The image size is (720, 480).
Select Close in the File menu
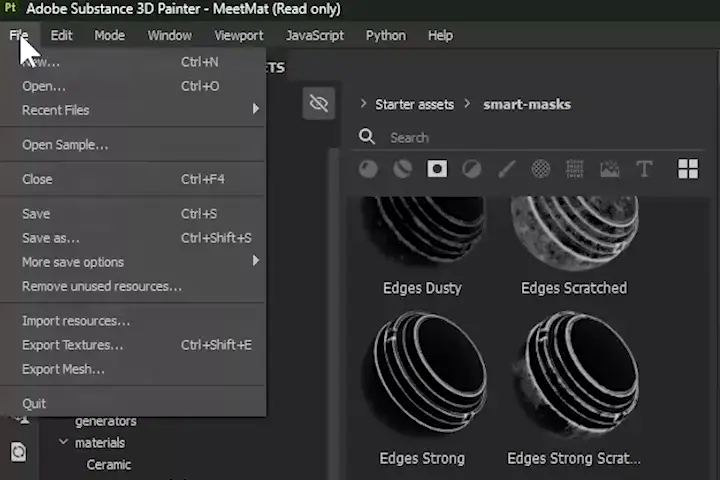click(x=133, y=179)
